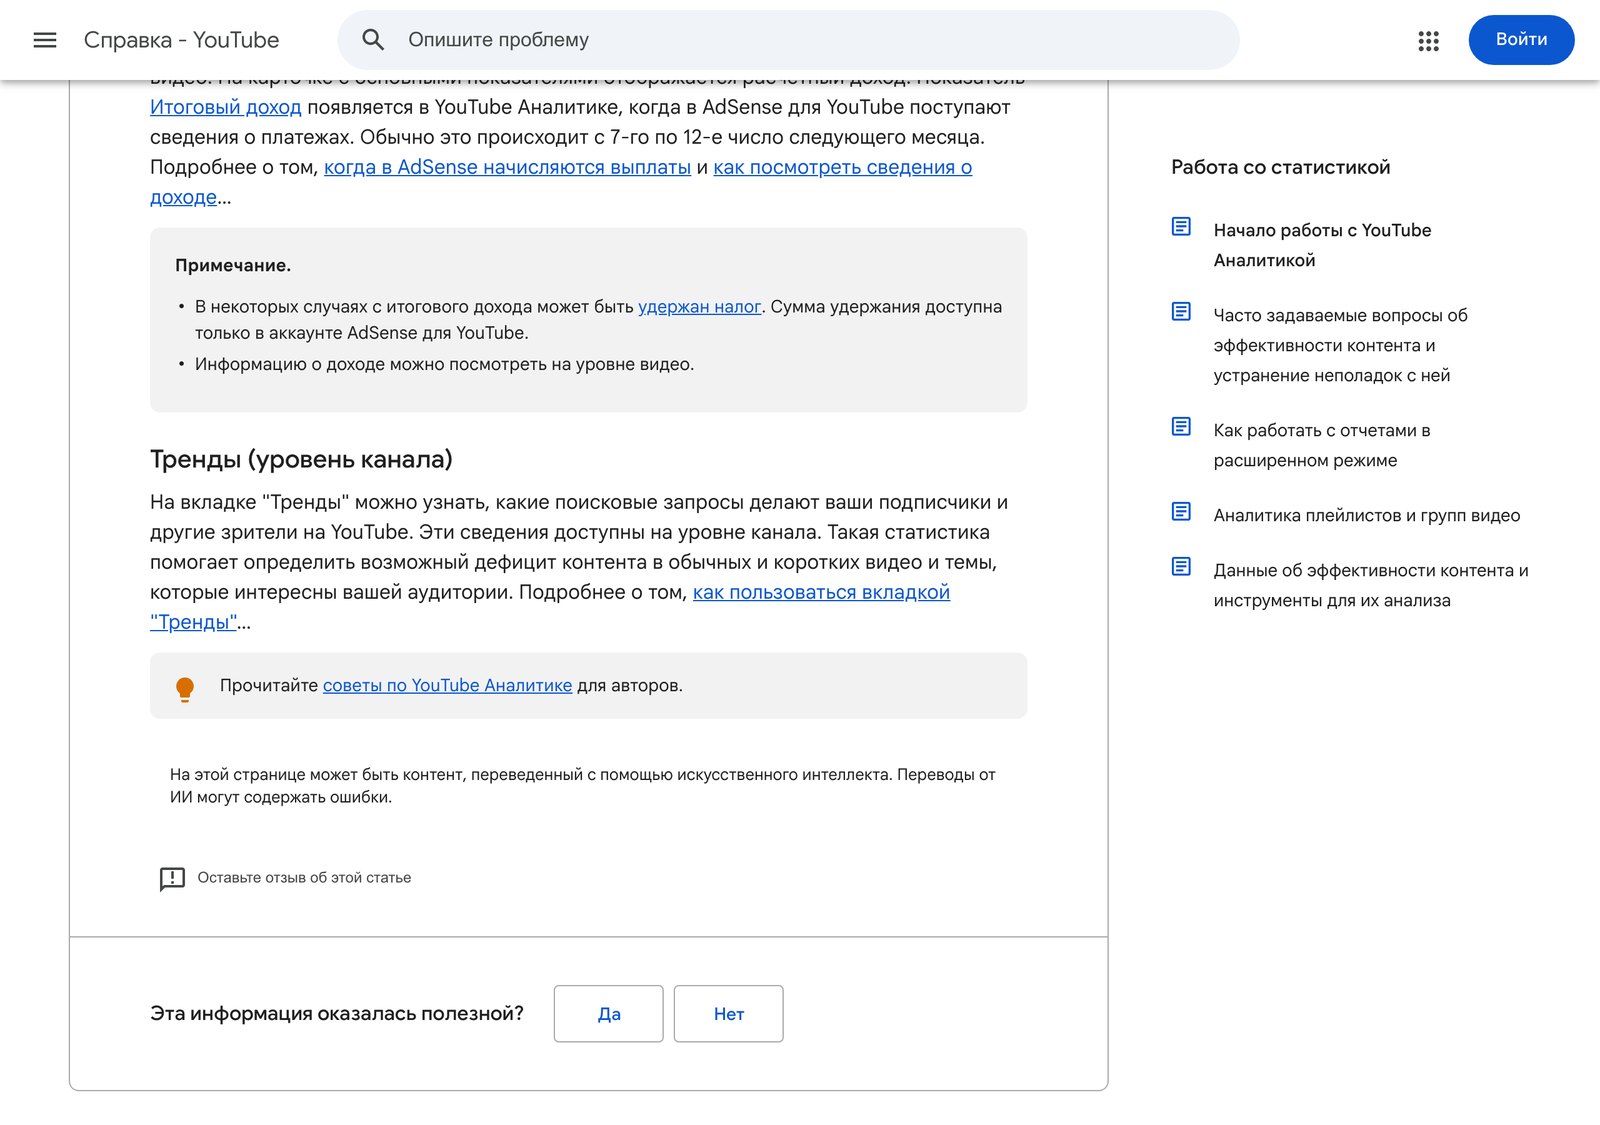
Task: Click the "Примечание." note title
Action: click(x=233, y=265)
